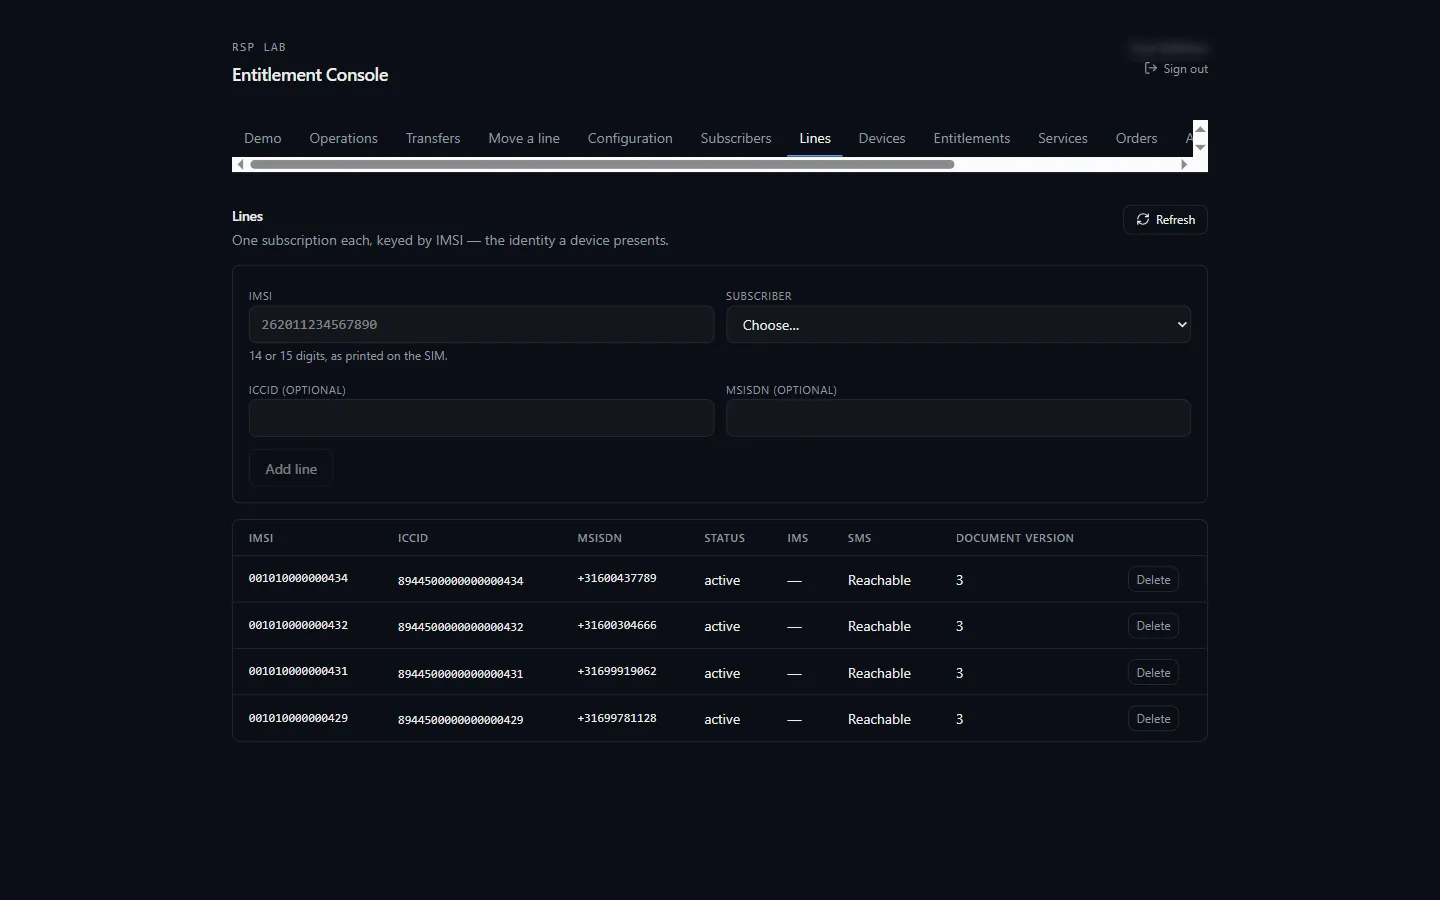Image resolution: width=1440 pixels, height=900 pixels.
Task: Click the sign out icon
Action: (1150, 68)
